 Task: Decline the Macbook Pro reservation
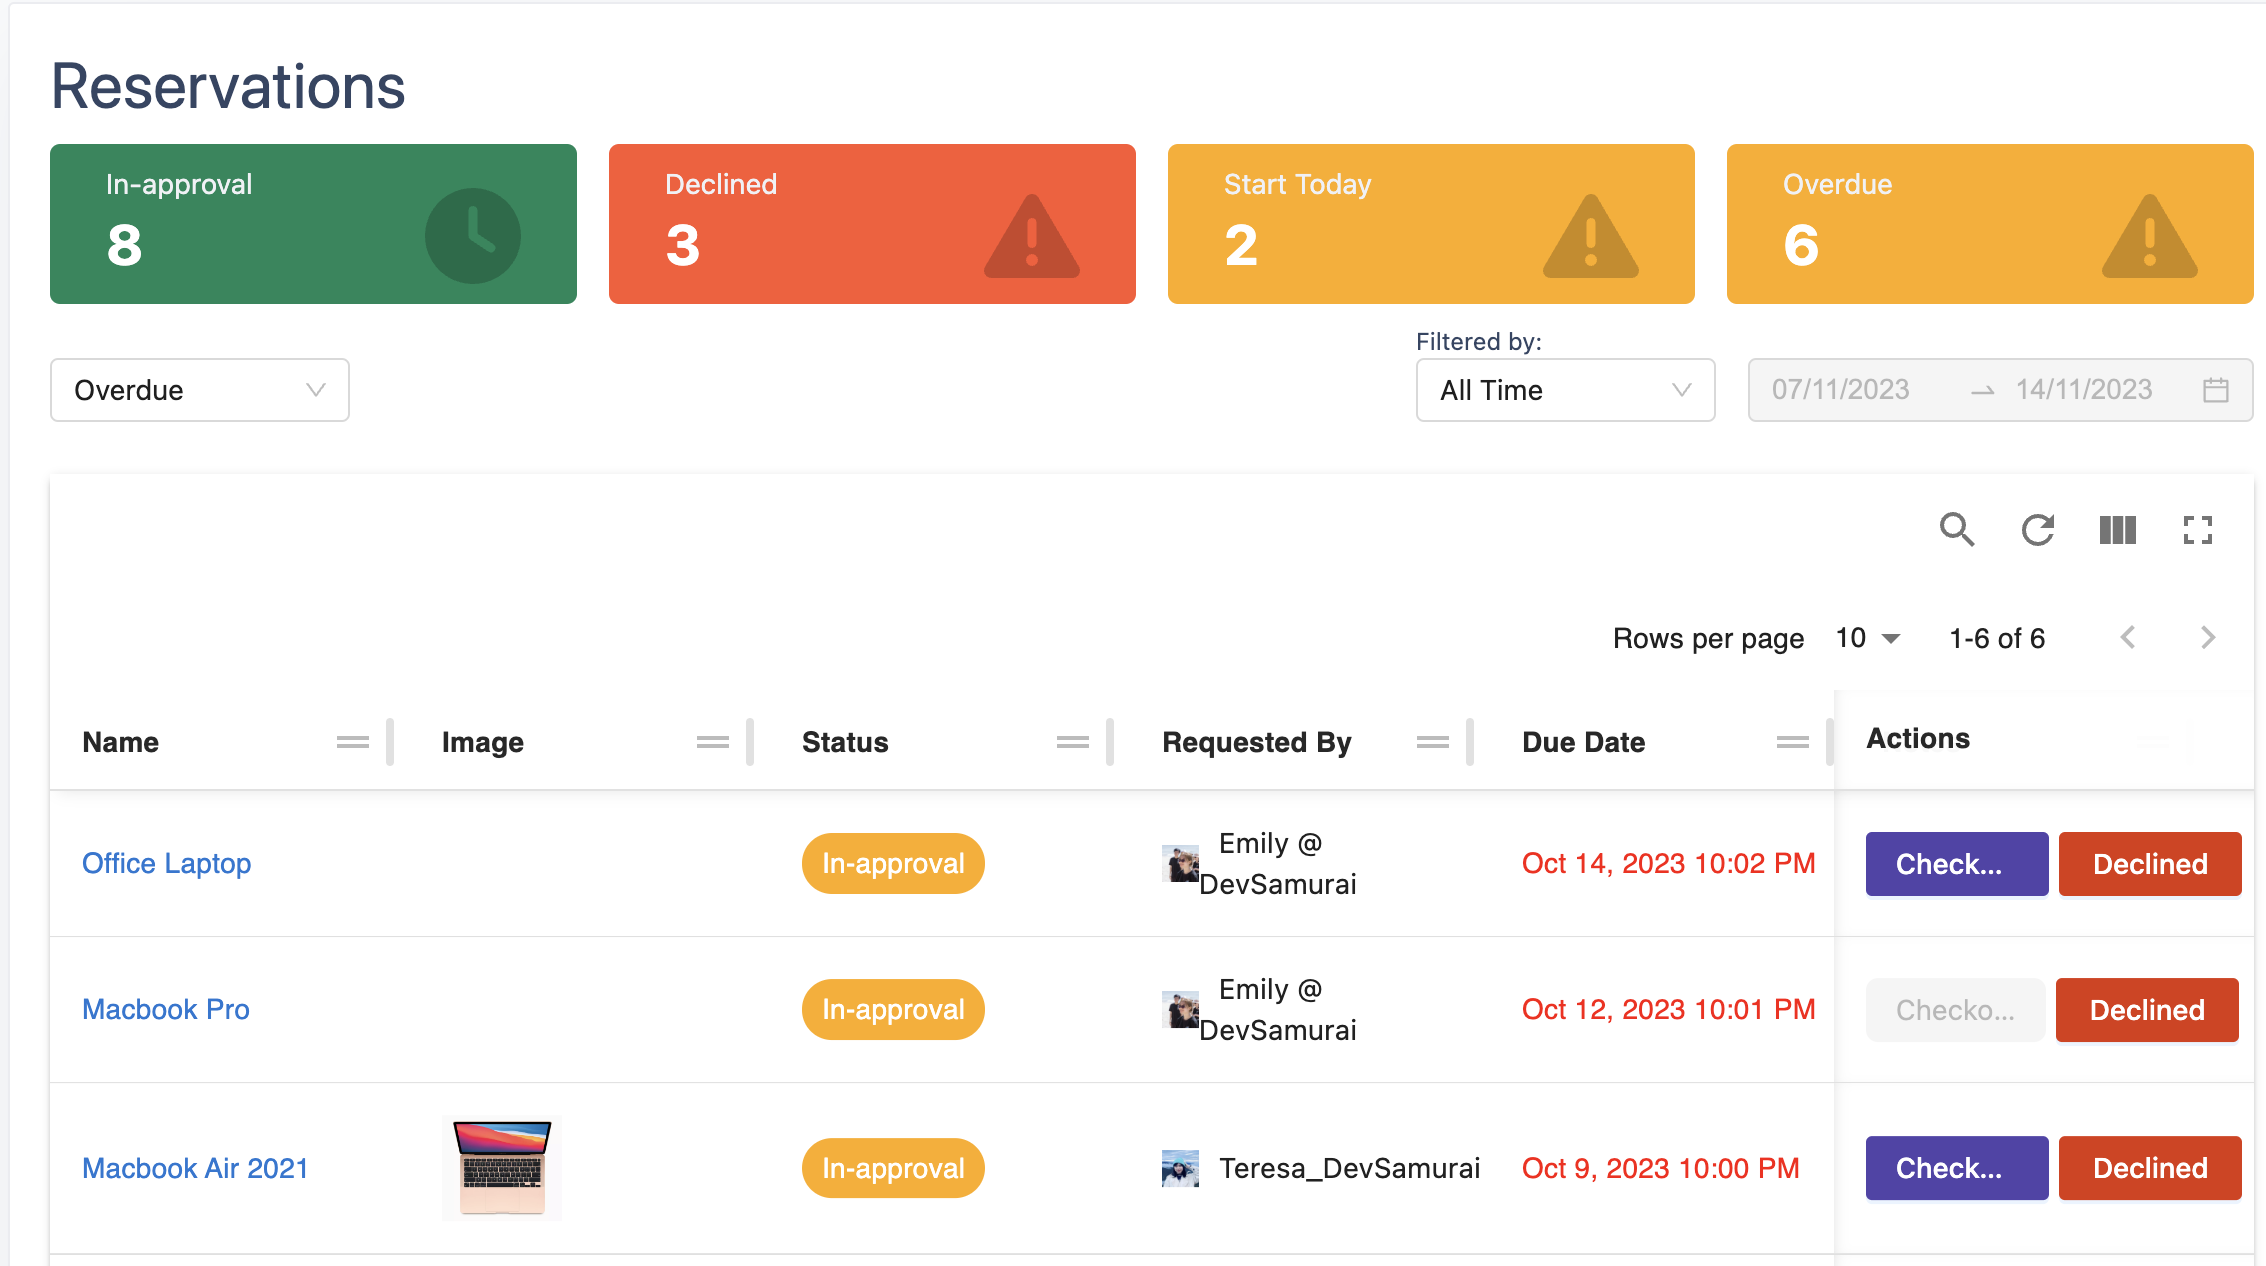point(2146,1010)
